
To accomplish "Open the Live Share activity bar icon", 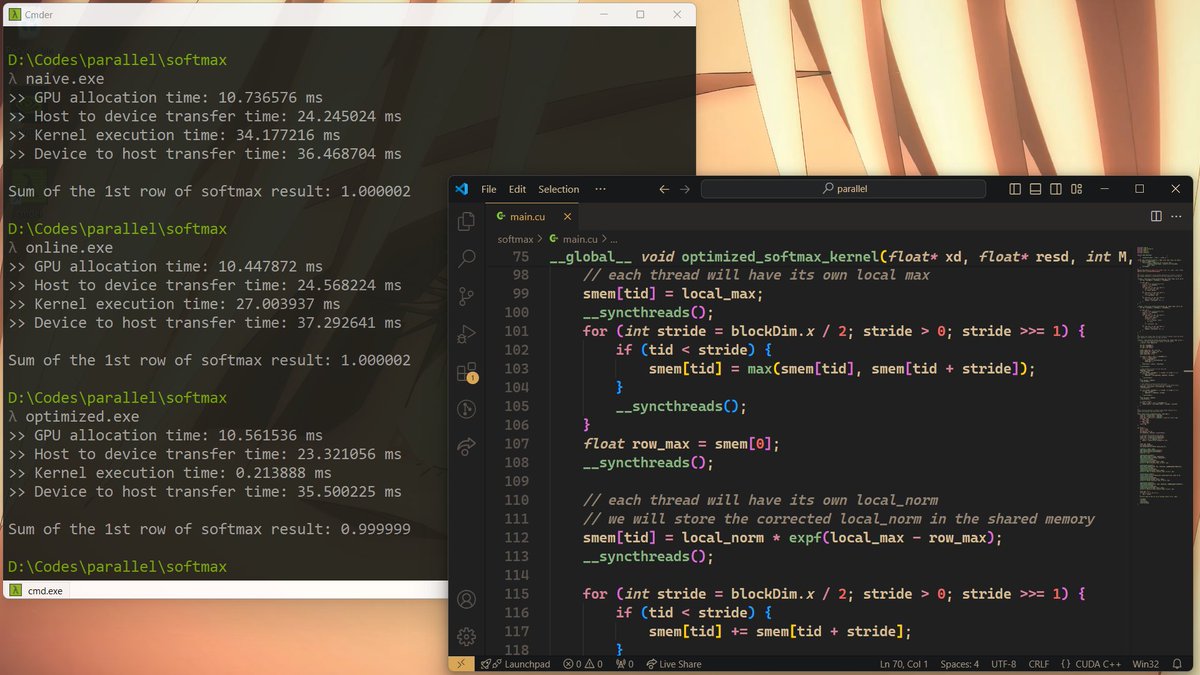I will click(466, 447).
